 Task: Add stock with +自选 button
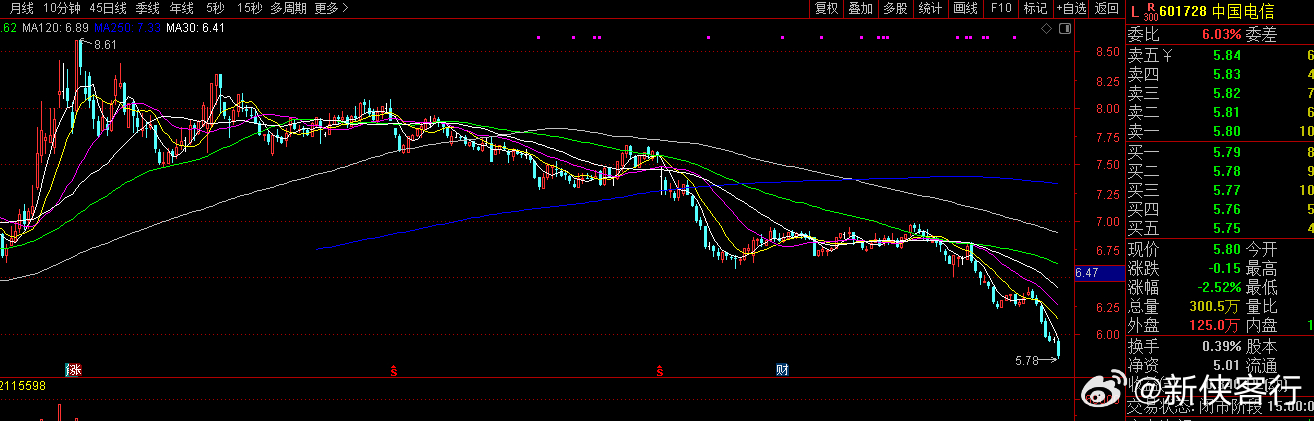pos(1070,8)
